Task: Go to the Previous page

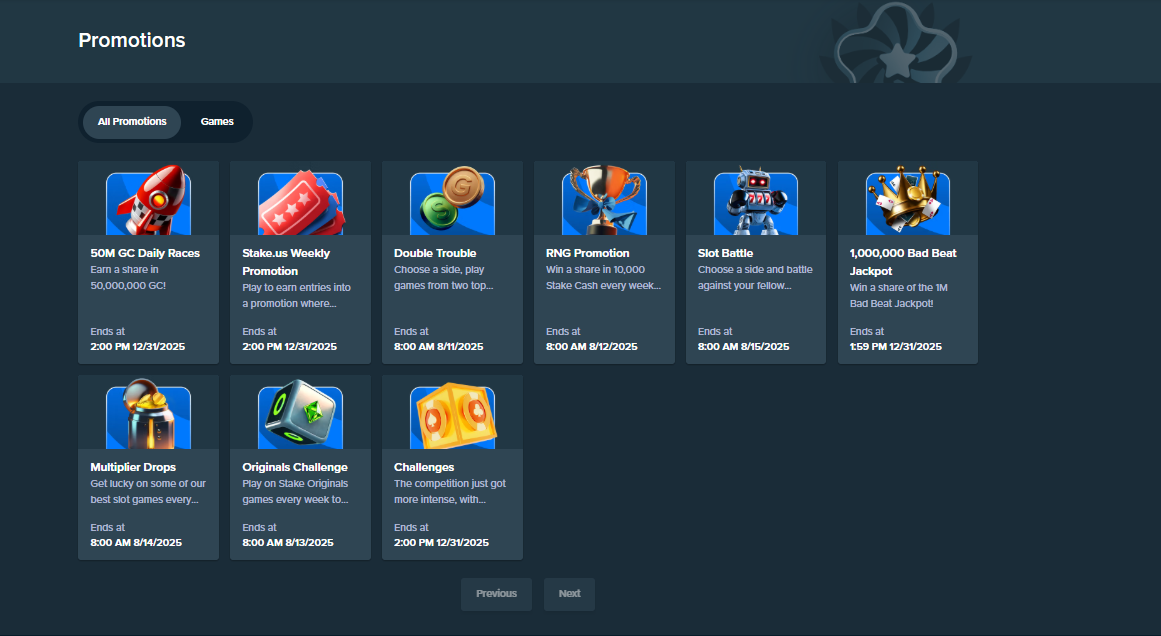Action: pos(496,594)
